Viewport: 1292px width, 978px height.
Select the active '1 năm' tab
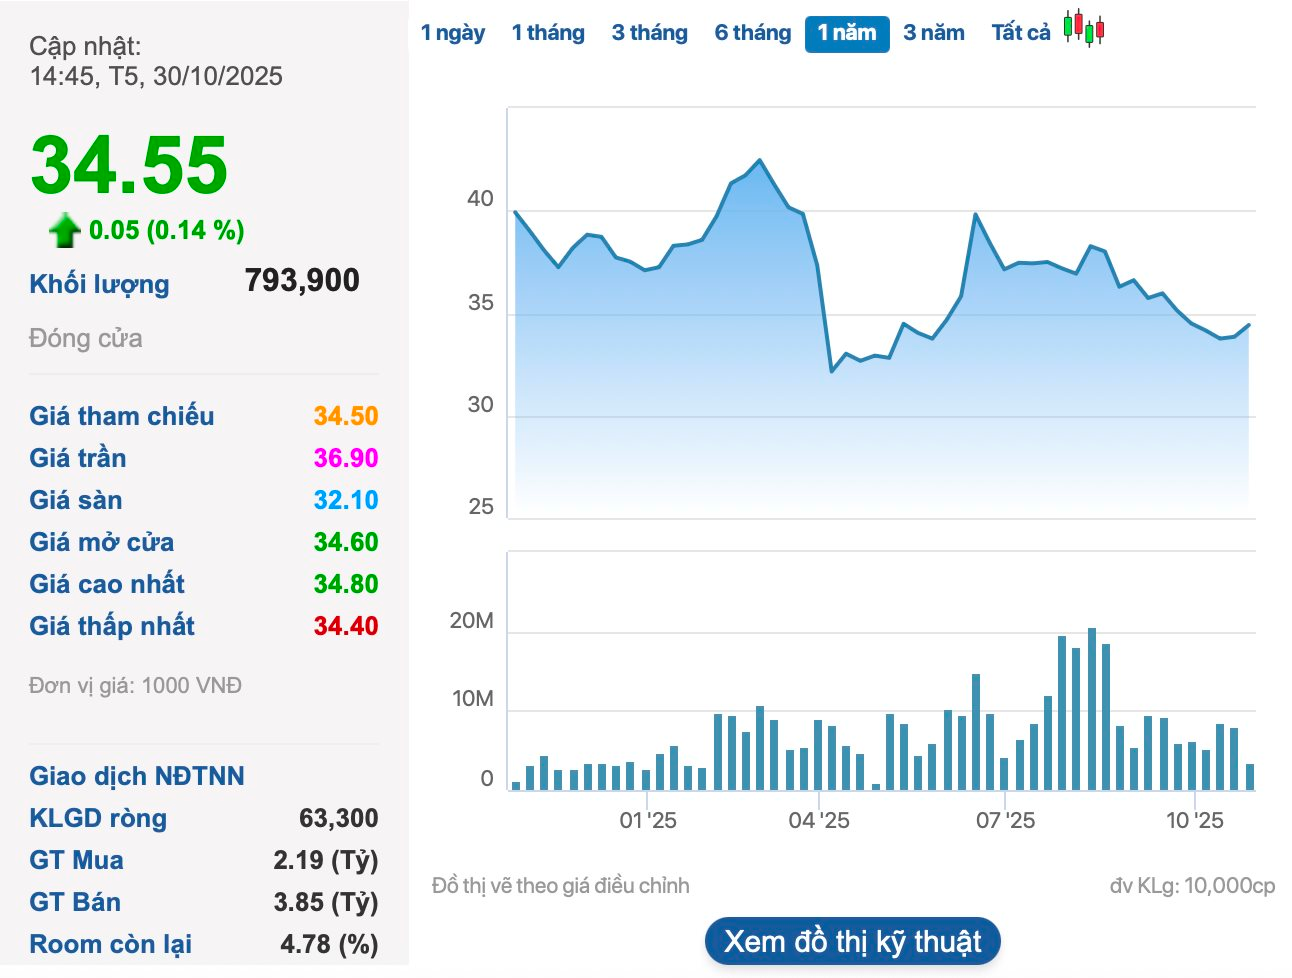tap(847, 33)
